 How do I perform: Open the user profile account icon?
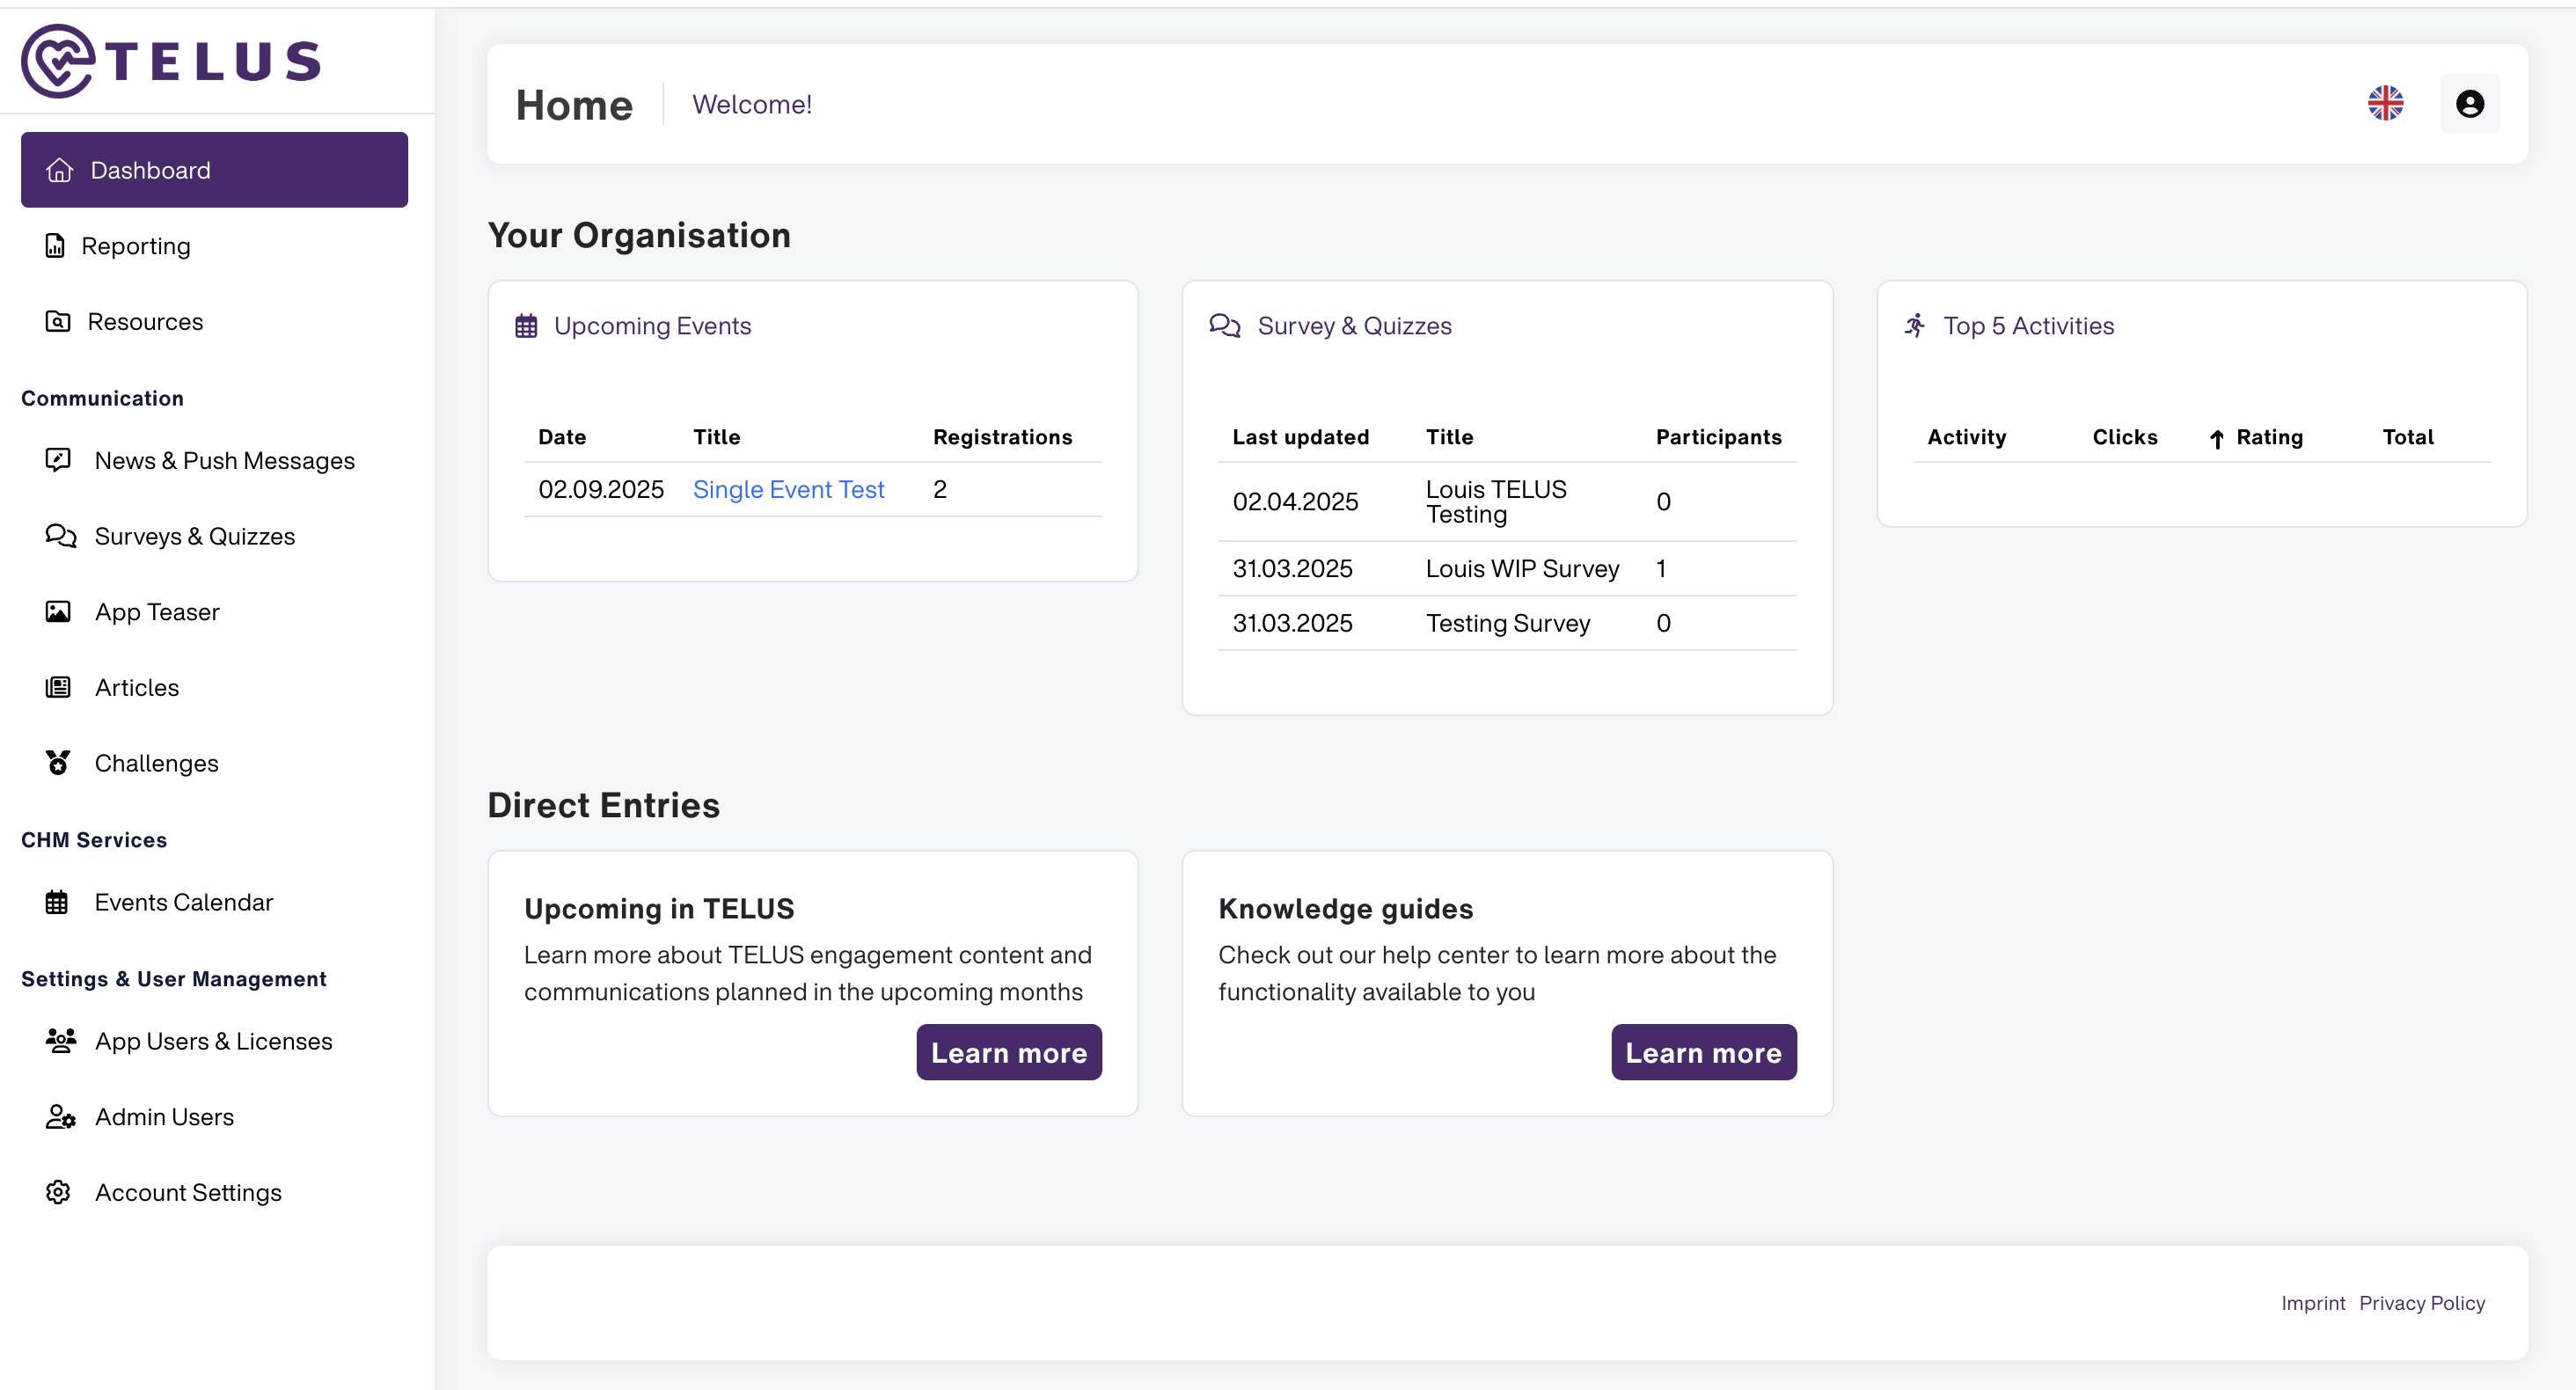[x=2469, y=103]
